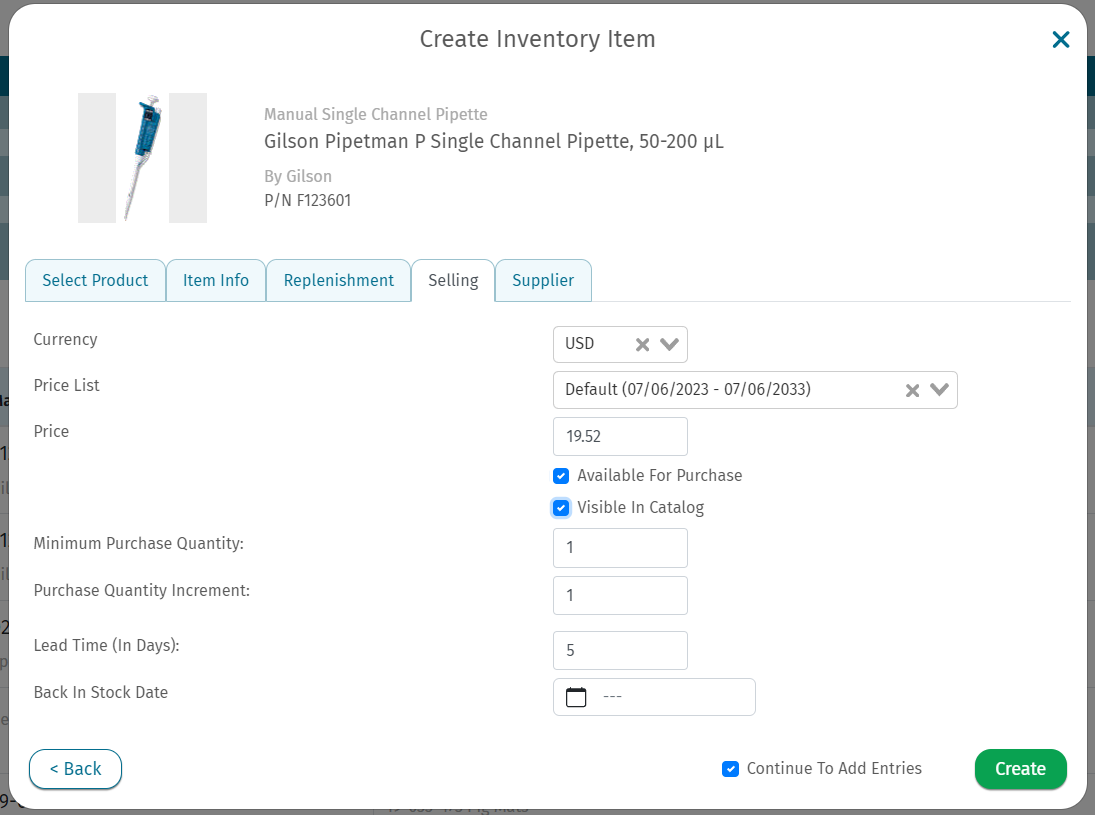
Task: Clear the Default price list selection
Action: (912, 390)
